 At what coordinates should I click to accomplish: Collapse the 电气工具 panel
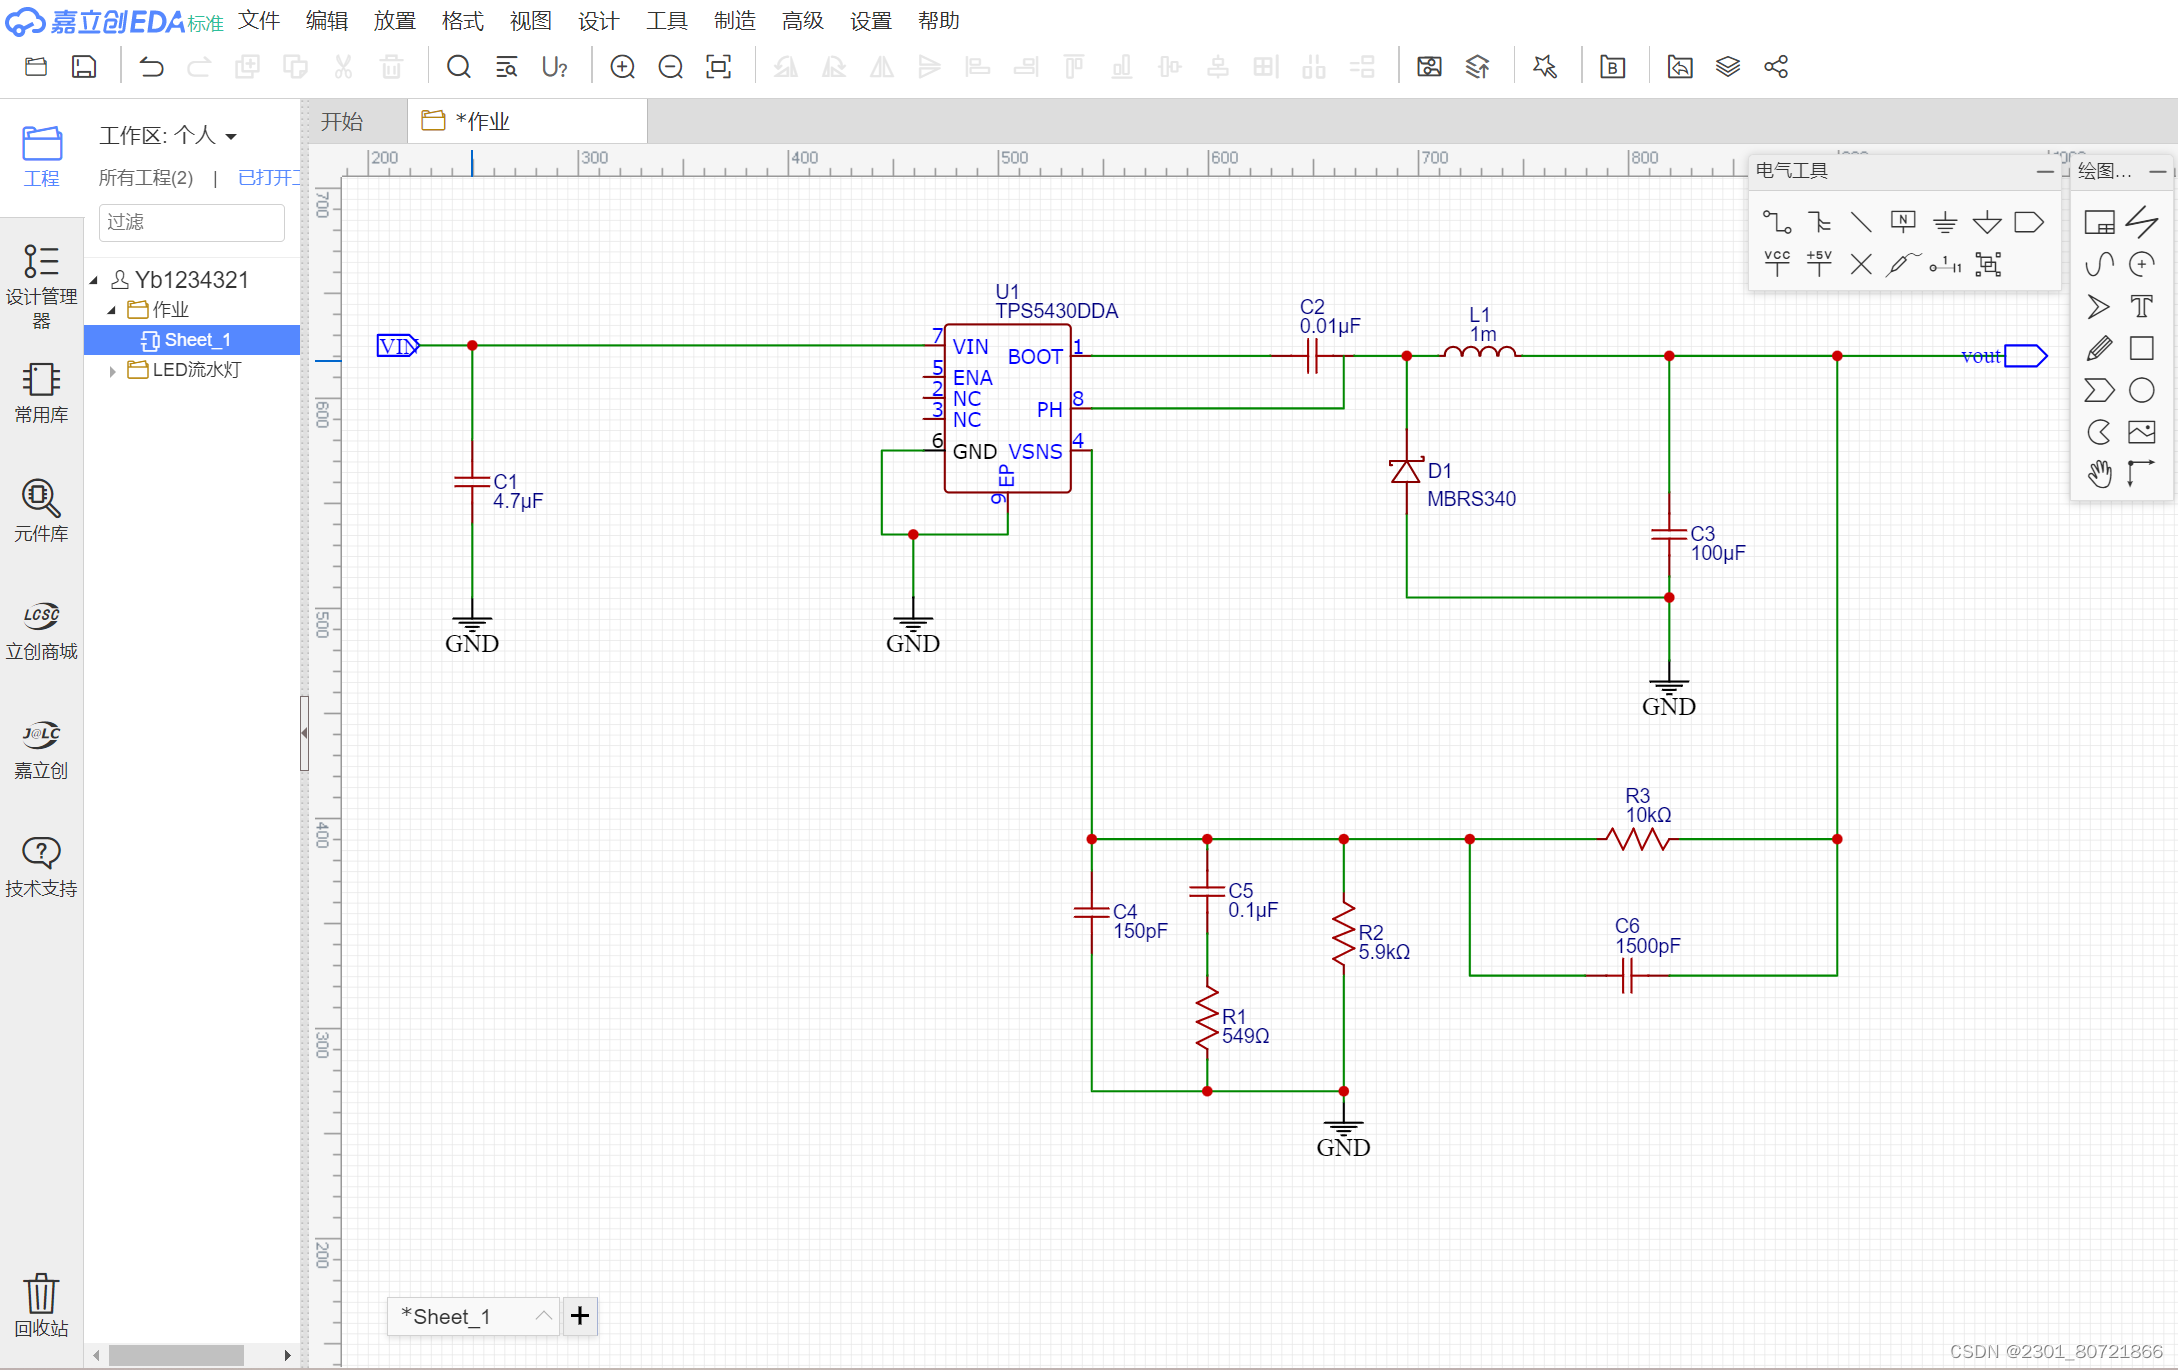click(x=2045, y=171)
